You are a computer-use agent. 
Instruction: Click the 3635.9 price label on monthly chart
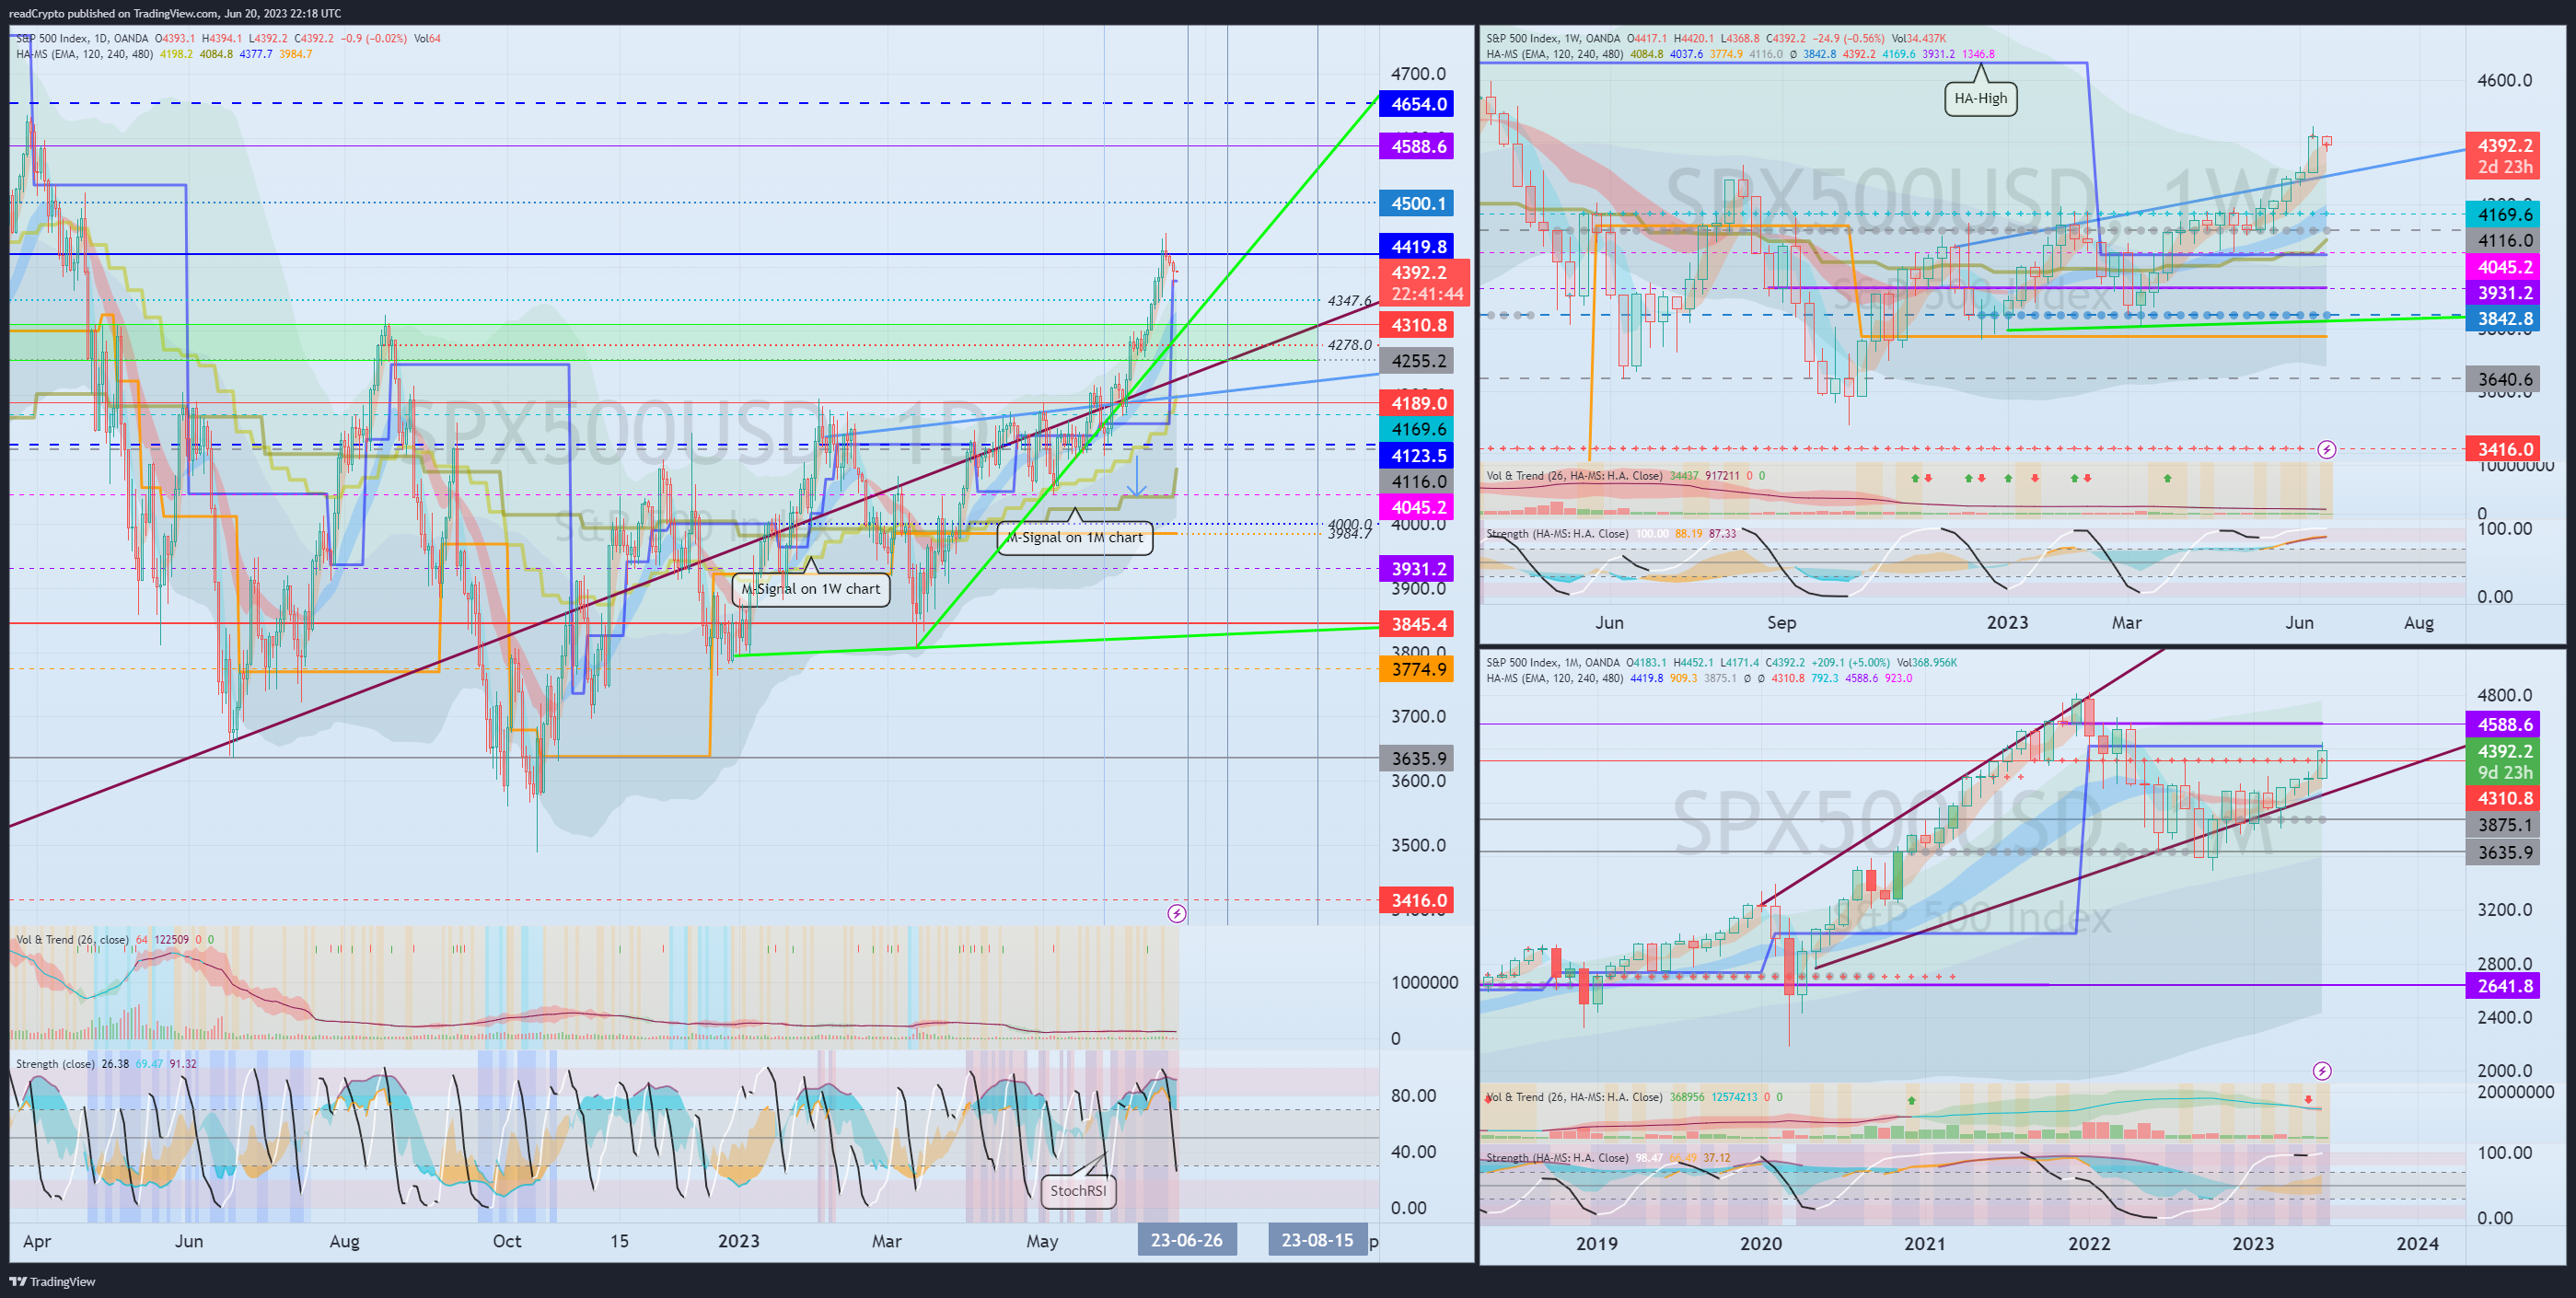[2504, 852]
